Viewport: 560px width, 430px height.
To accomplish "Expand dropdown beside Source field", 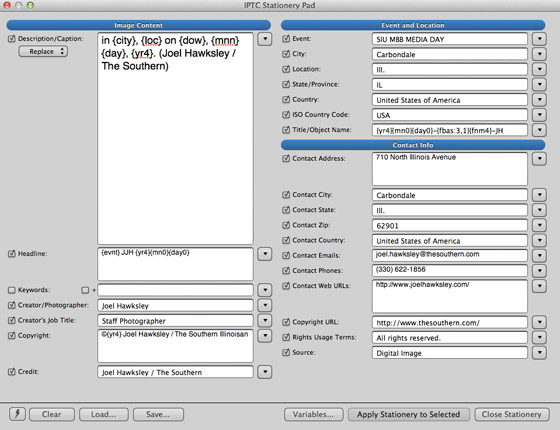I will click(539, 352).
